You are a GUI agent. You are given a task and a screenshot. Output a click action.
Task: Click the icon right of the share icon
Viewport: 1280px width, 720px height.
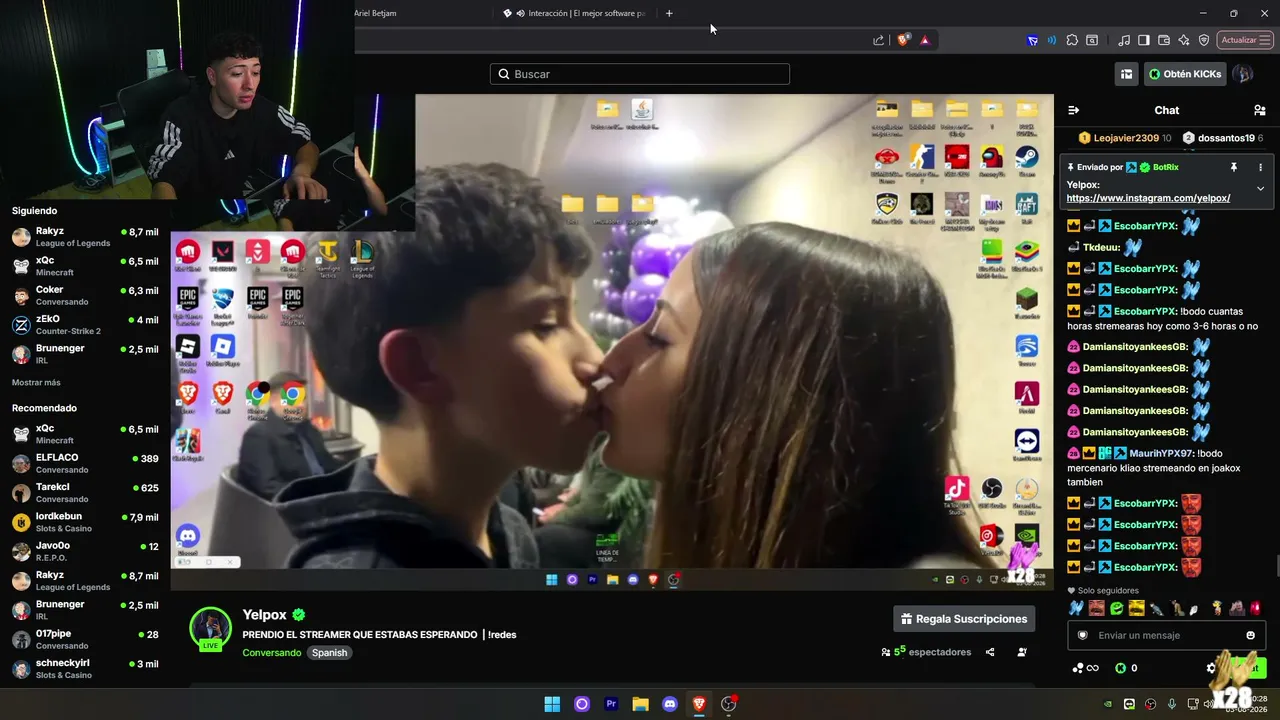tap(1022, 652)
